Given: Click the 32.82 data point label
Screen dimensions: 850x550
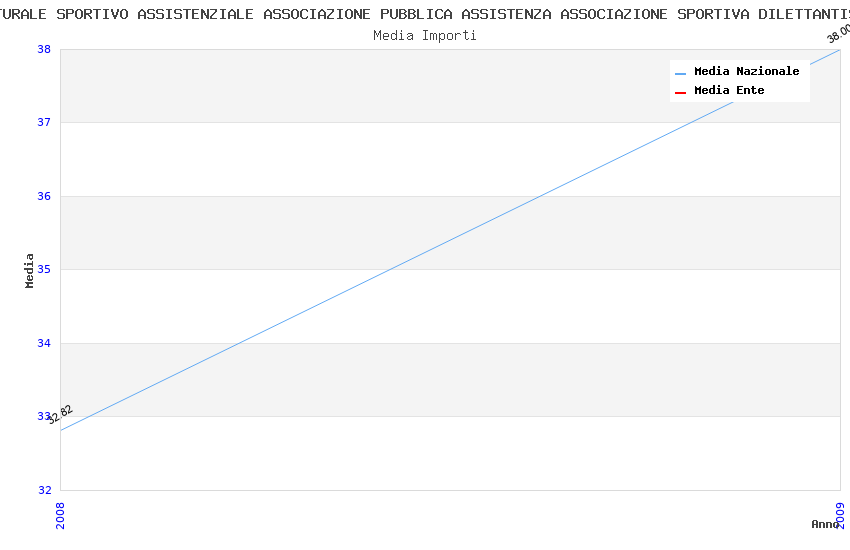Looking at the screenshot, I should point(60,414).
